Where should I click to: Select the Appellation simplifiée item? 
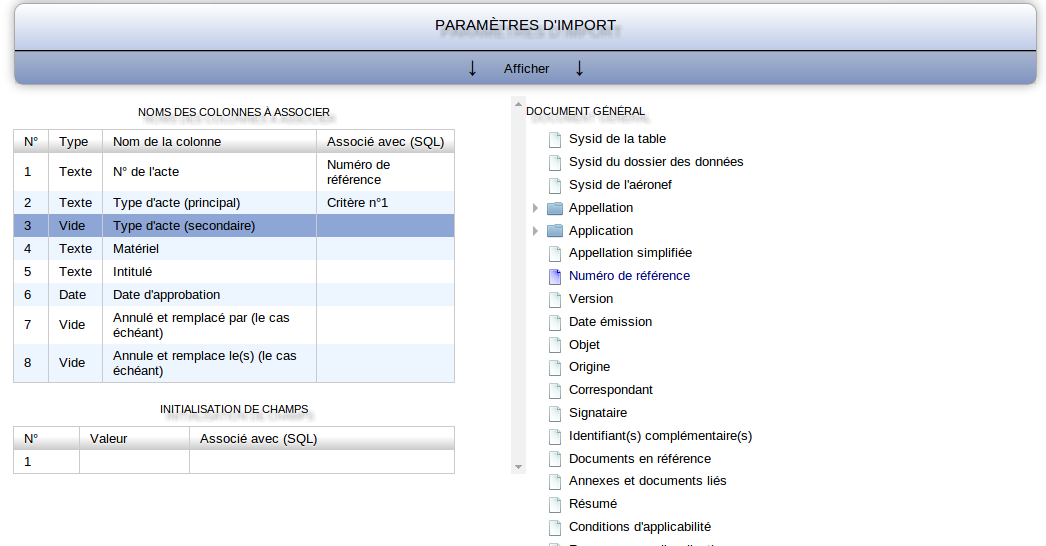(630, 253)
